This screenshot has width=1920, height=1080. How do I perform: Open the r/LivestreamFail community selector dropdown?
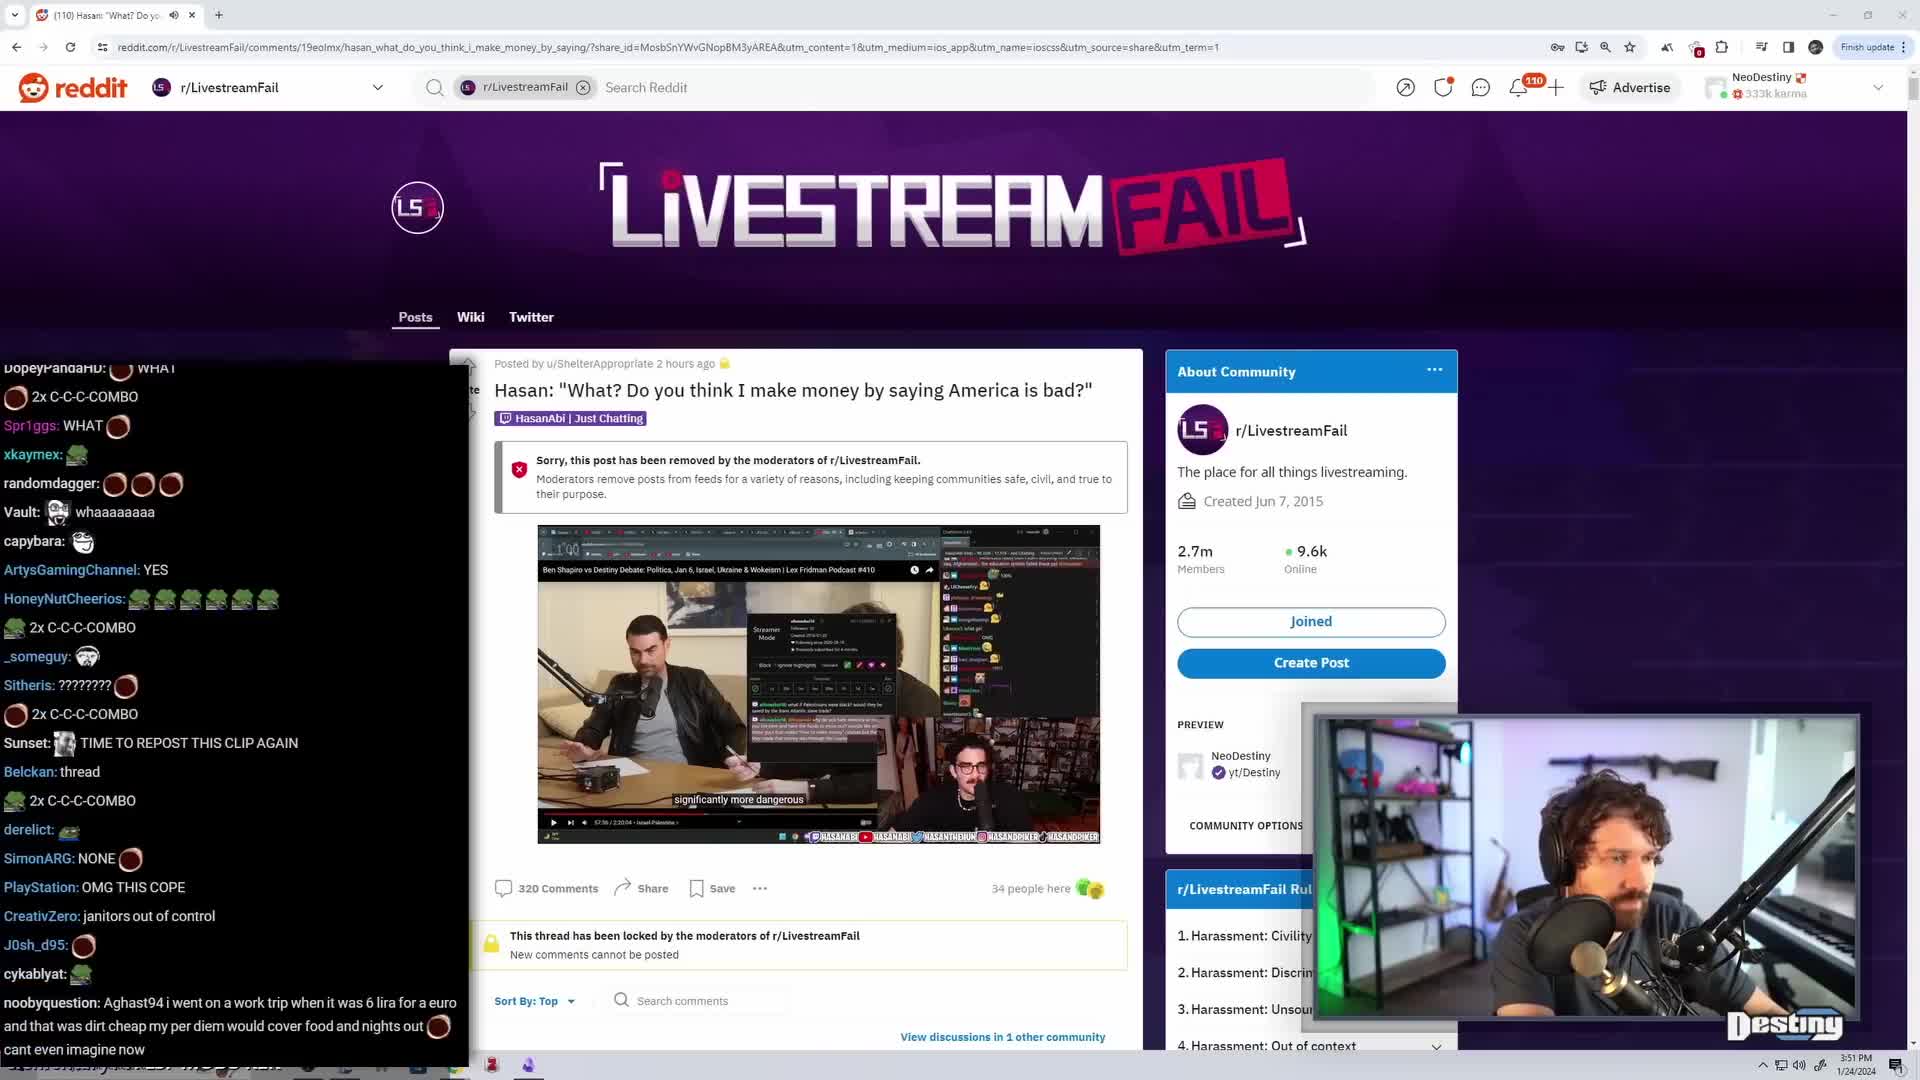268,88
